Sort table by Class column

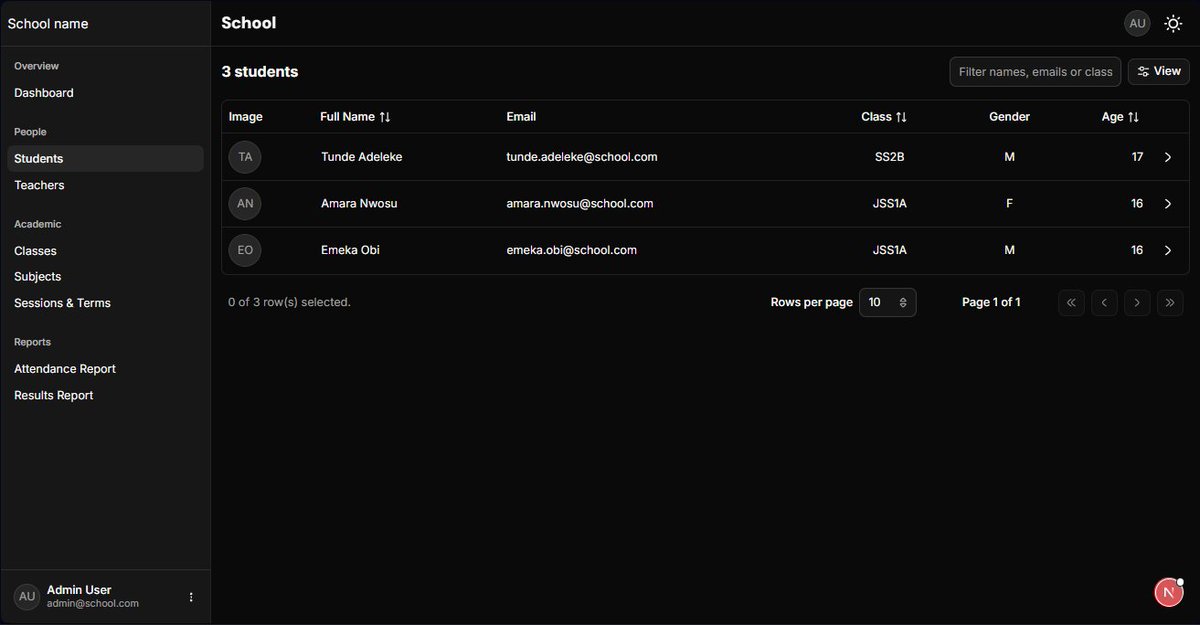tap(884, 117)
